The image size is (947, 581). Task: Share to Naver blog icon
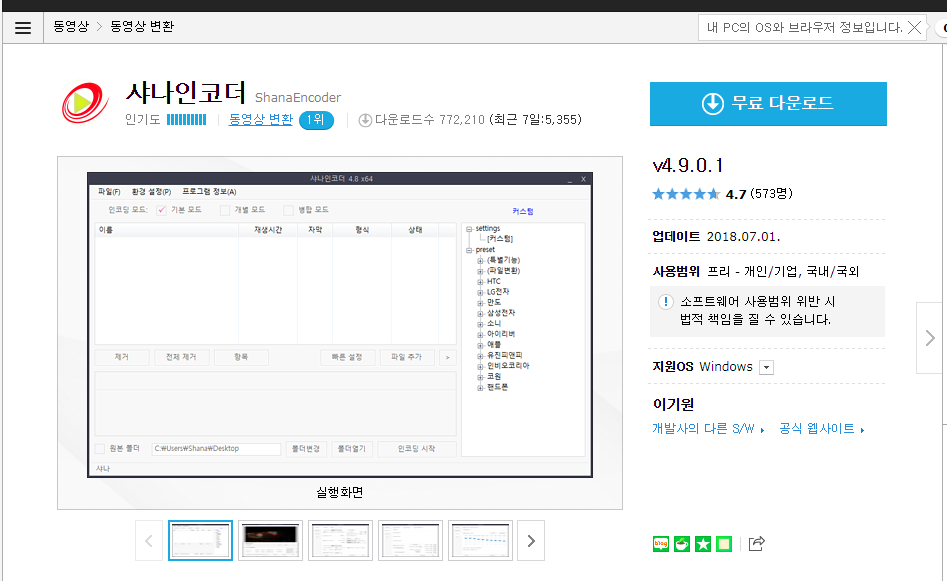click(x=661, y=544)
